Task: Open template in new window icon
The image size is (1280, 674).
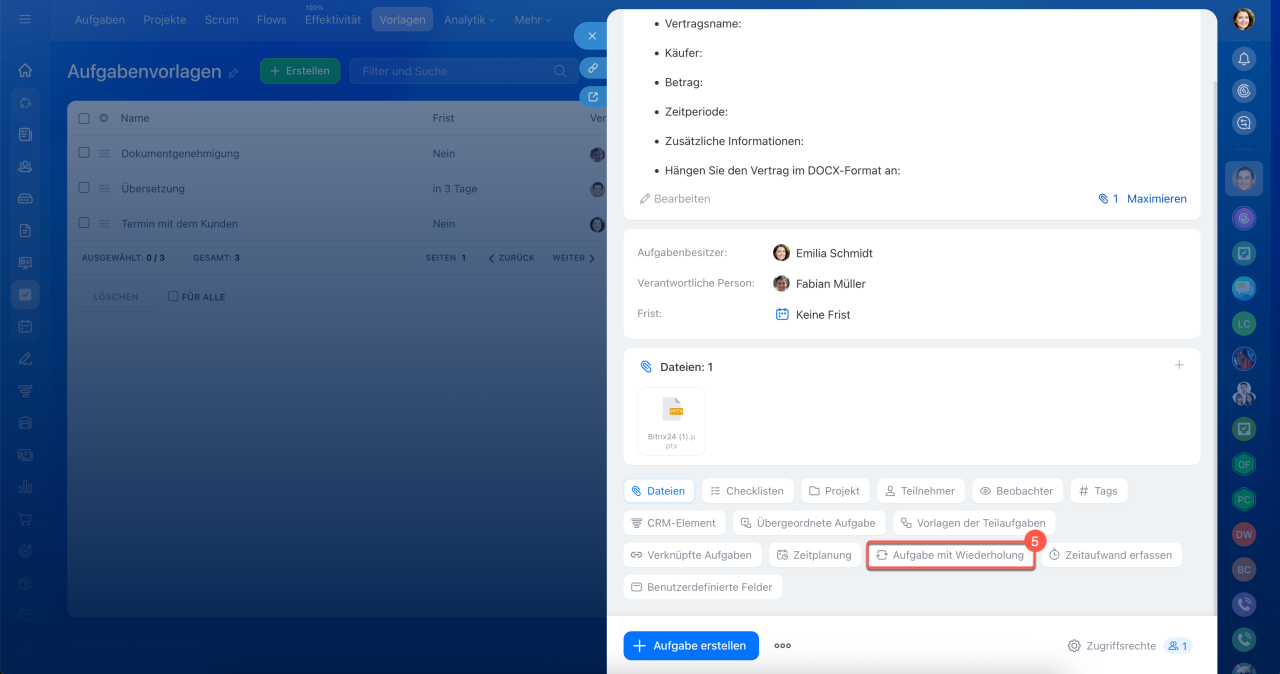Action: tap(593, 97)
